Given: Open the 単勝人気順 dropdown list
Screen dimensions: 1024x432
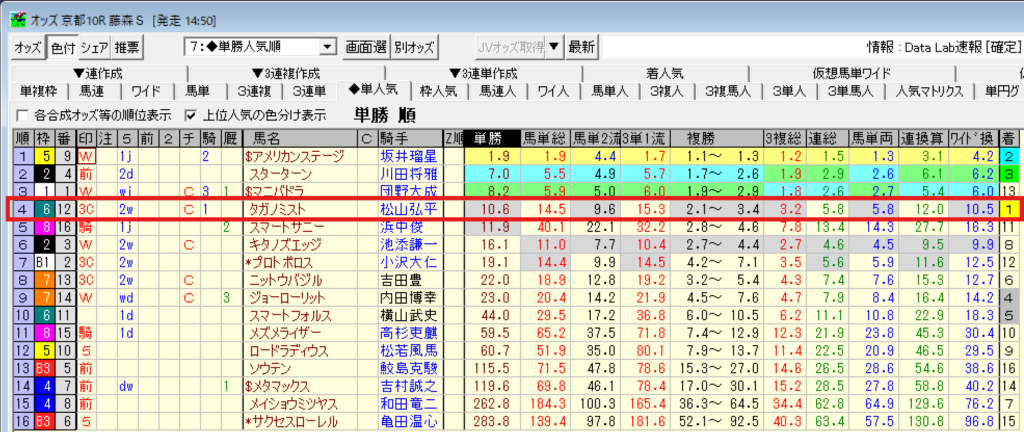Looking at the screenshot, I should click(x=328, y=47).
